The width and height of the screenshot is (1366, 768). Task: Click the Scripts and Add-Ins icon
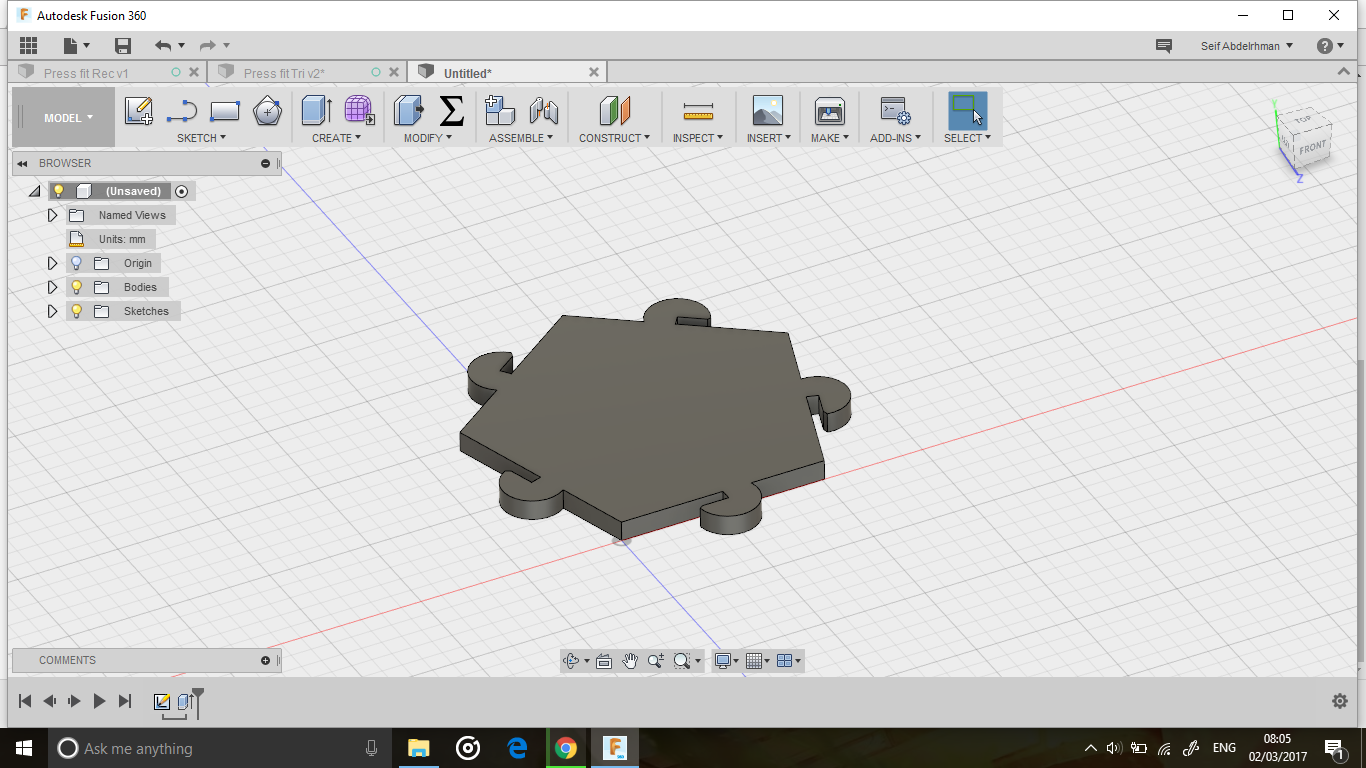[894, 110]
